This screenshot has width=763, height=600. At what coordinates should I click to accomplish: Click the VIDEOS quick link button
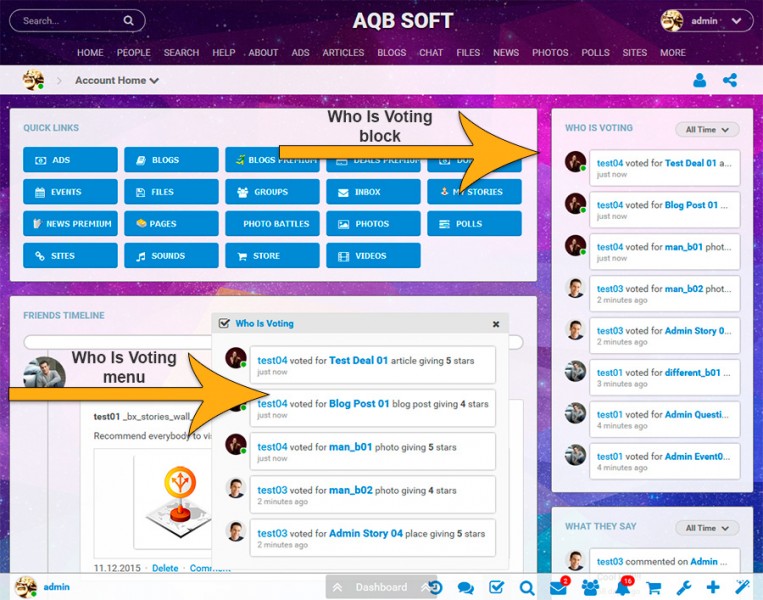(373, 255)
